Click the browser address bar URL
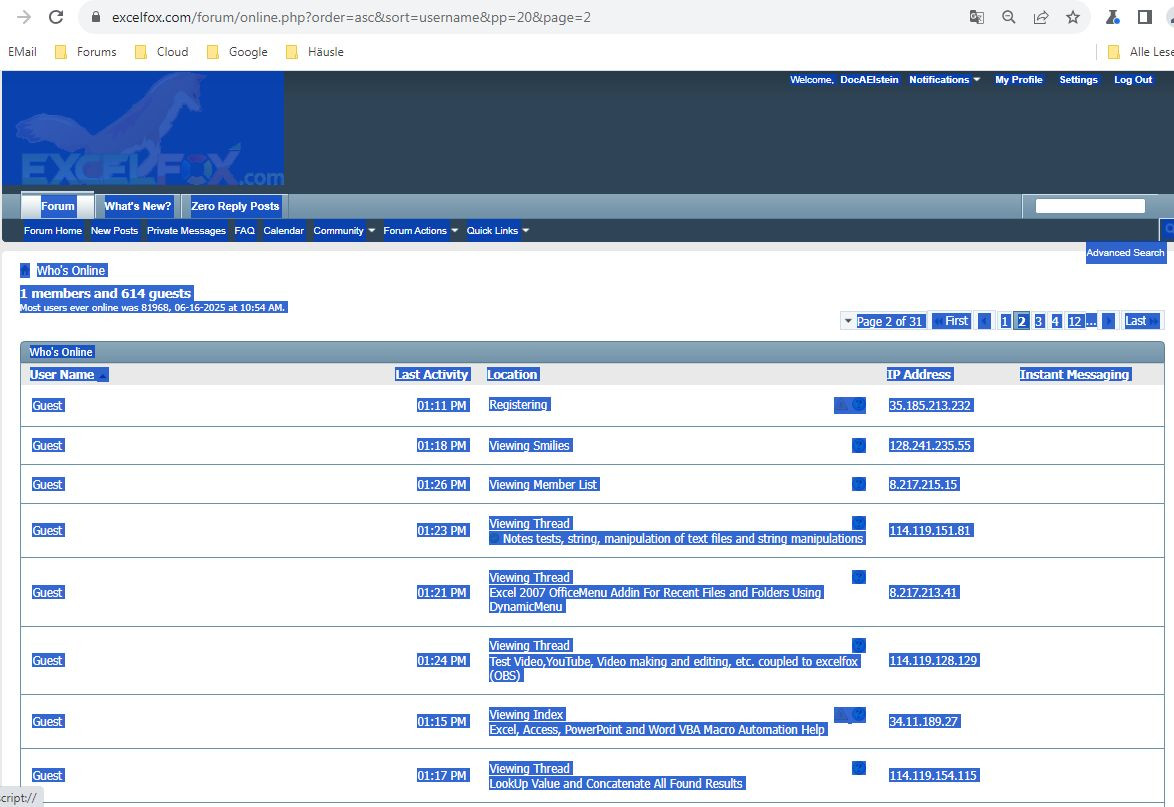 351,16
